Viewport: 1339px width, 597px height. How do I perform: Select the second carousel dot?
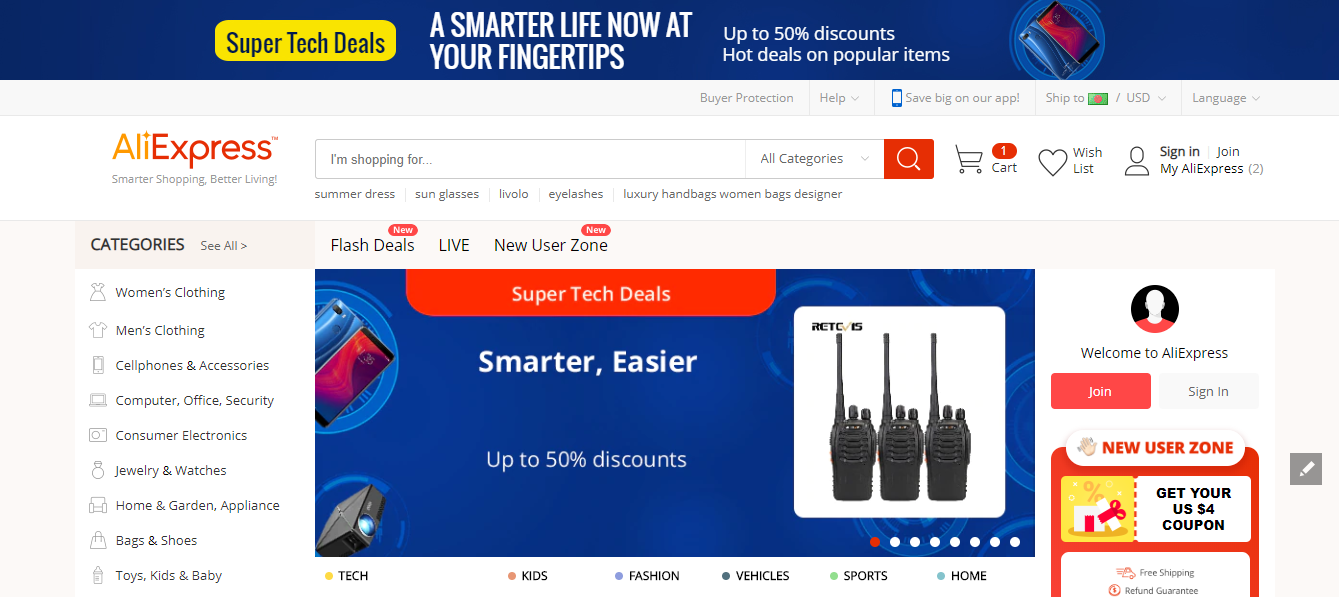895,542
